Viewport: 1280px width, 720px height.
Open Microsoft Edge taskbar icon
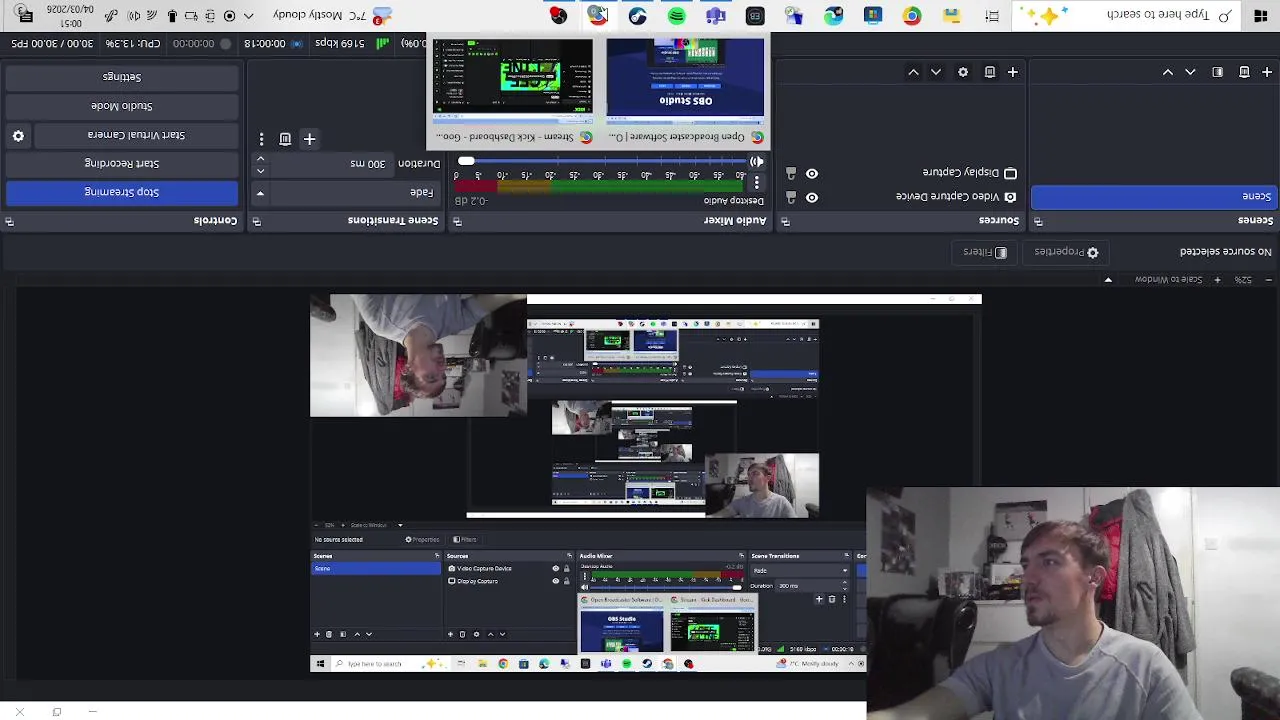tap(834, 15)
